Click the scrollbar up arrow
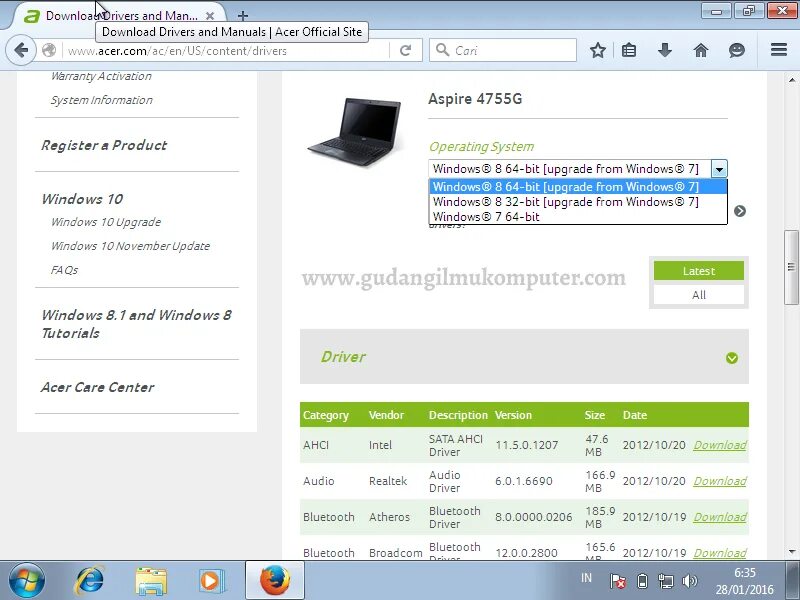 click(791, 80)
